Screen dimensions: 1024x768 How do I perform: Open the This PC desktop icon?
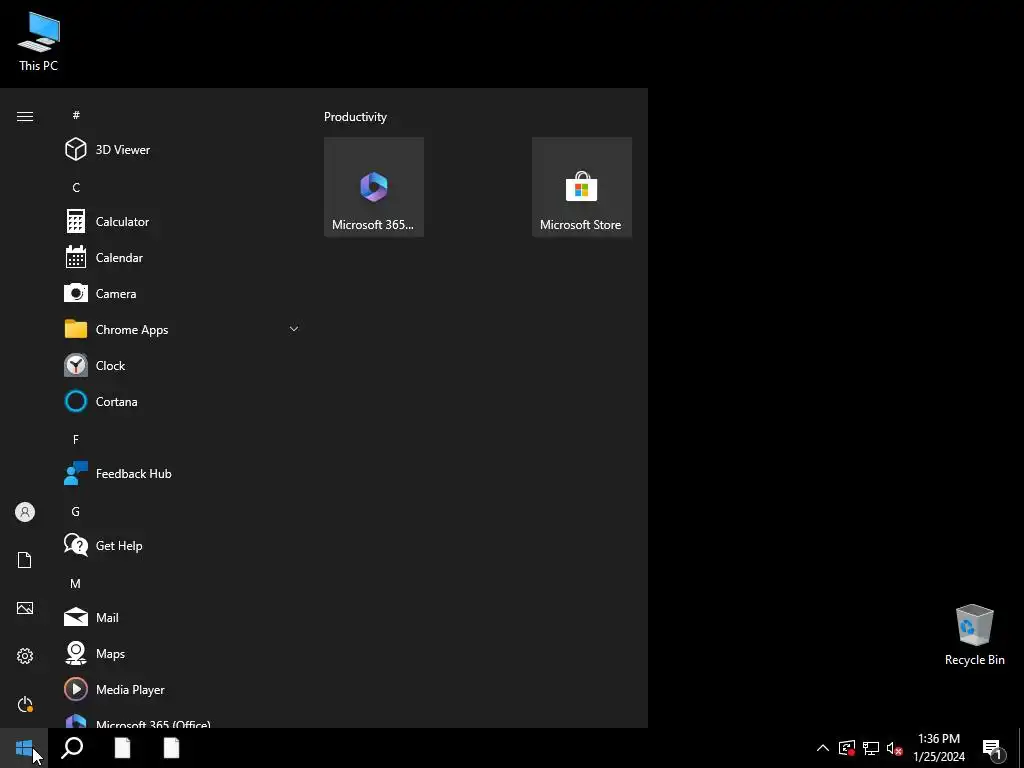[39, 42]
